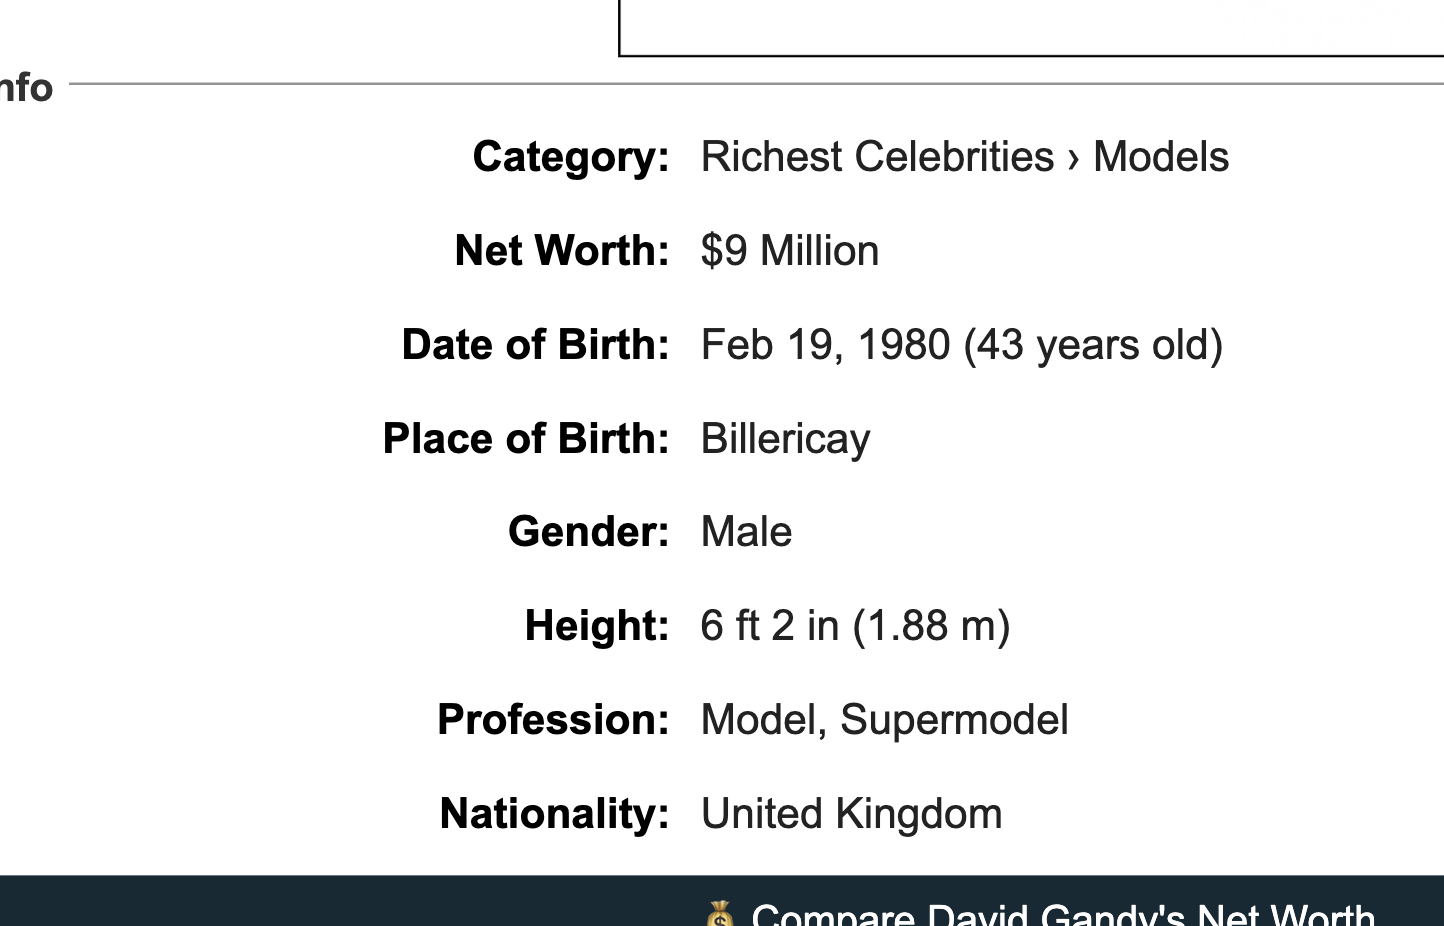The image size is (1444, 926).
Task: Open the Richest Celebrities category link
Action: coord(877,157)
